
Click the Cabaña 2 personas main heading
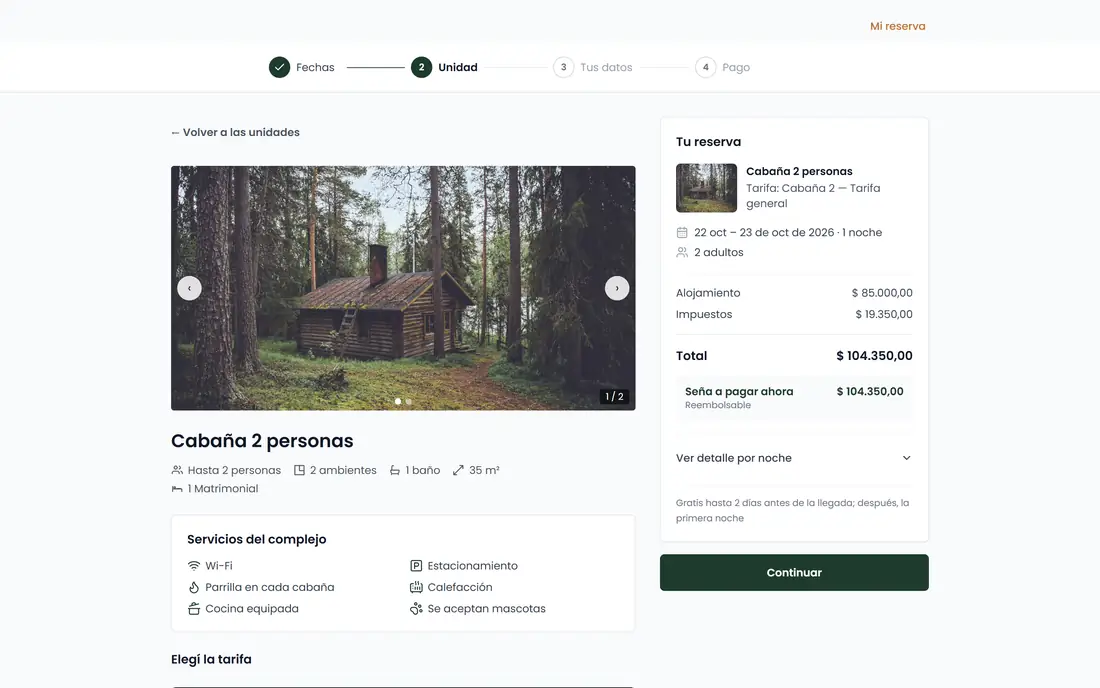tap(262, 440)
